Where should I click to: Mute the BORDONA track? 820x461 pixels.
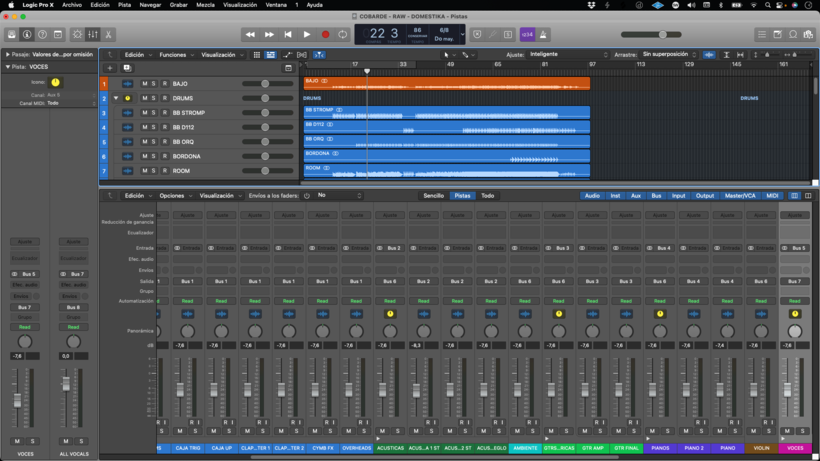point(145,156)
